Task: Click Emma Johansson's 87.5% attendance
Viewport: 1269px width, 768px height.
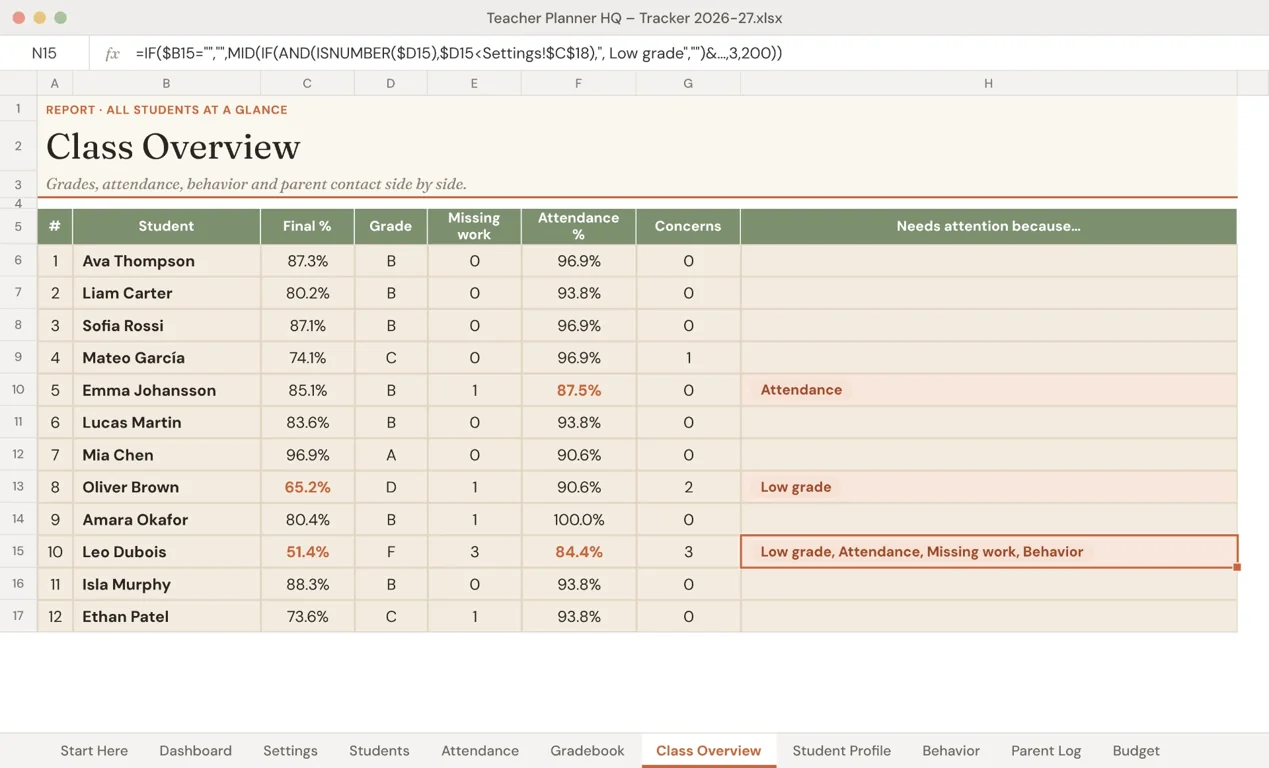Action: coord(578,390)
